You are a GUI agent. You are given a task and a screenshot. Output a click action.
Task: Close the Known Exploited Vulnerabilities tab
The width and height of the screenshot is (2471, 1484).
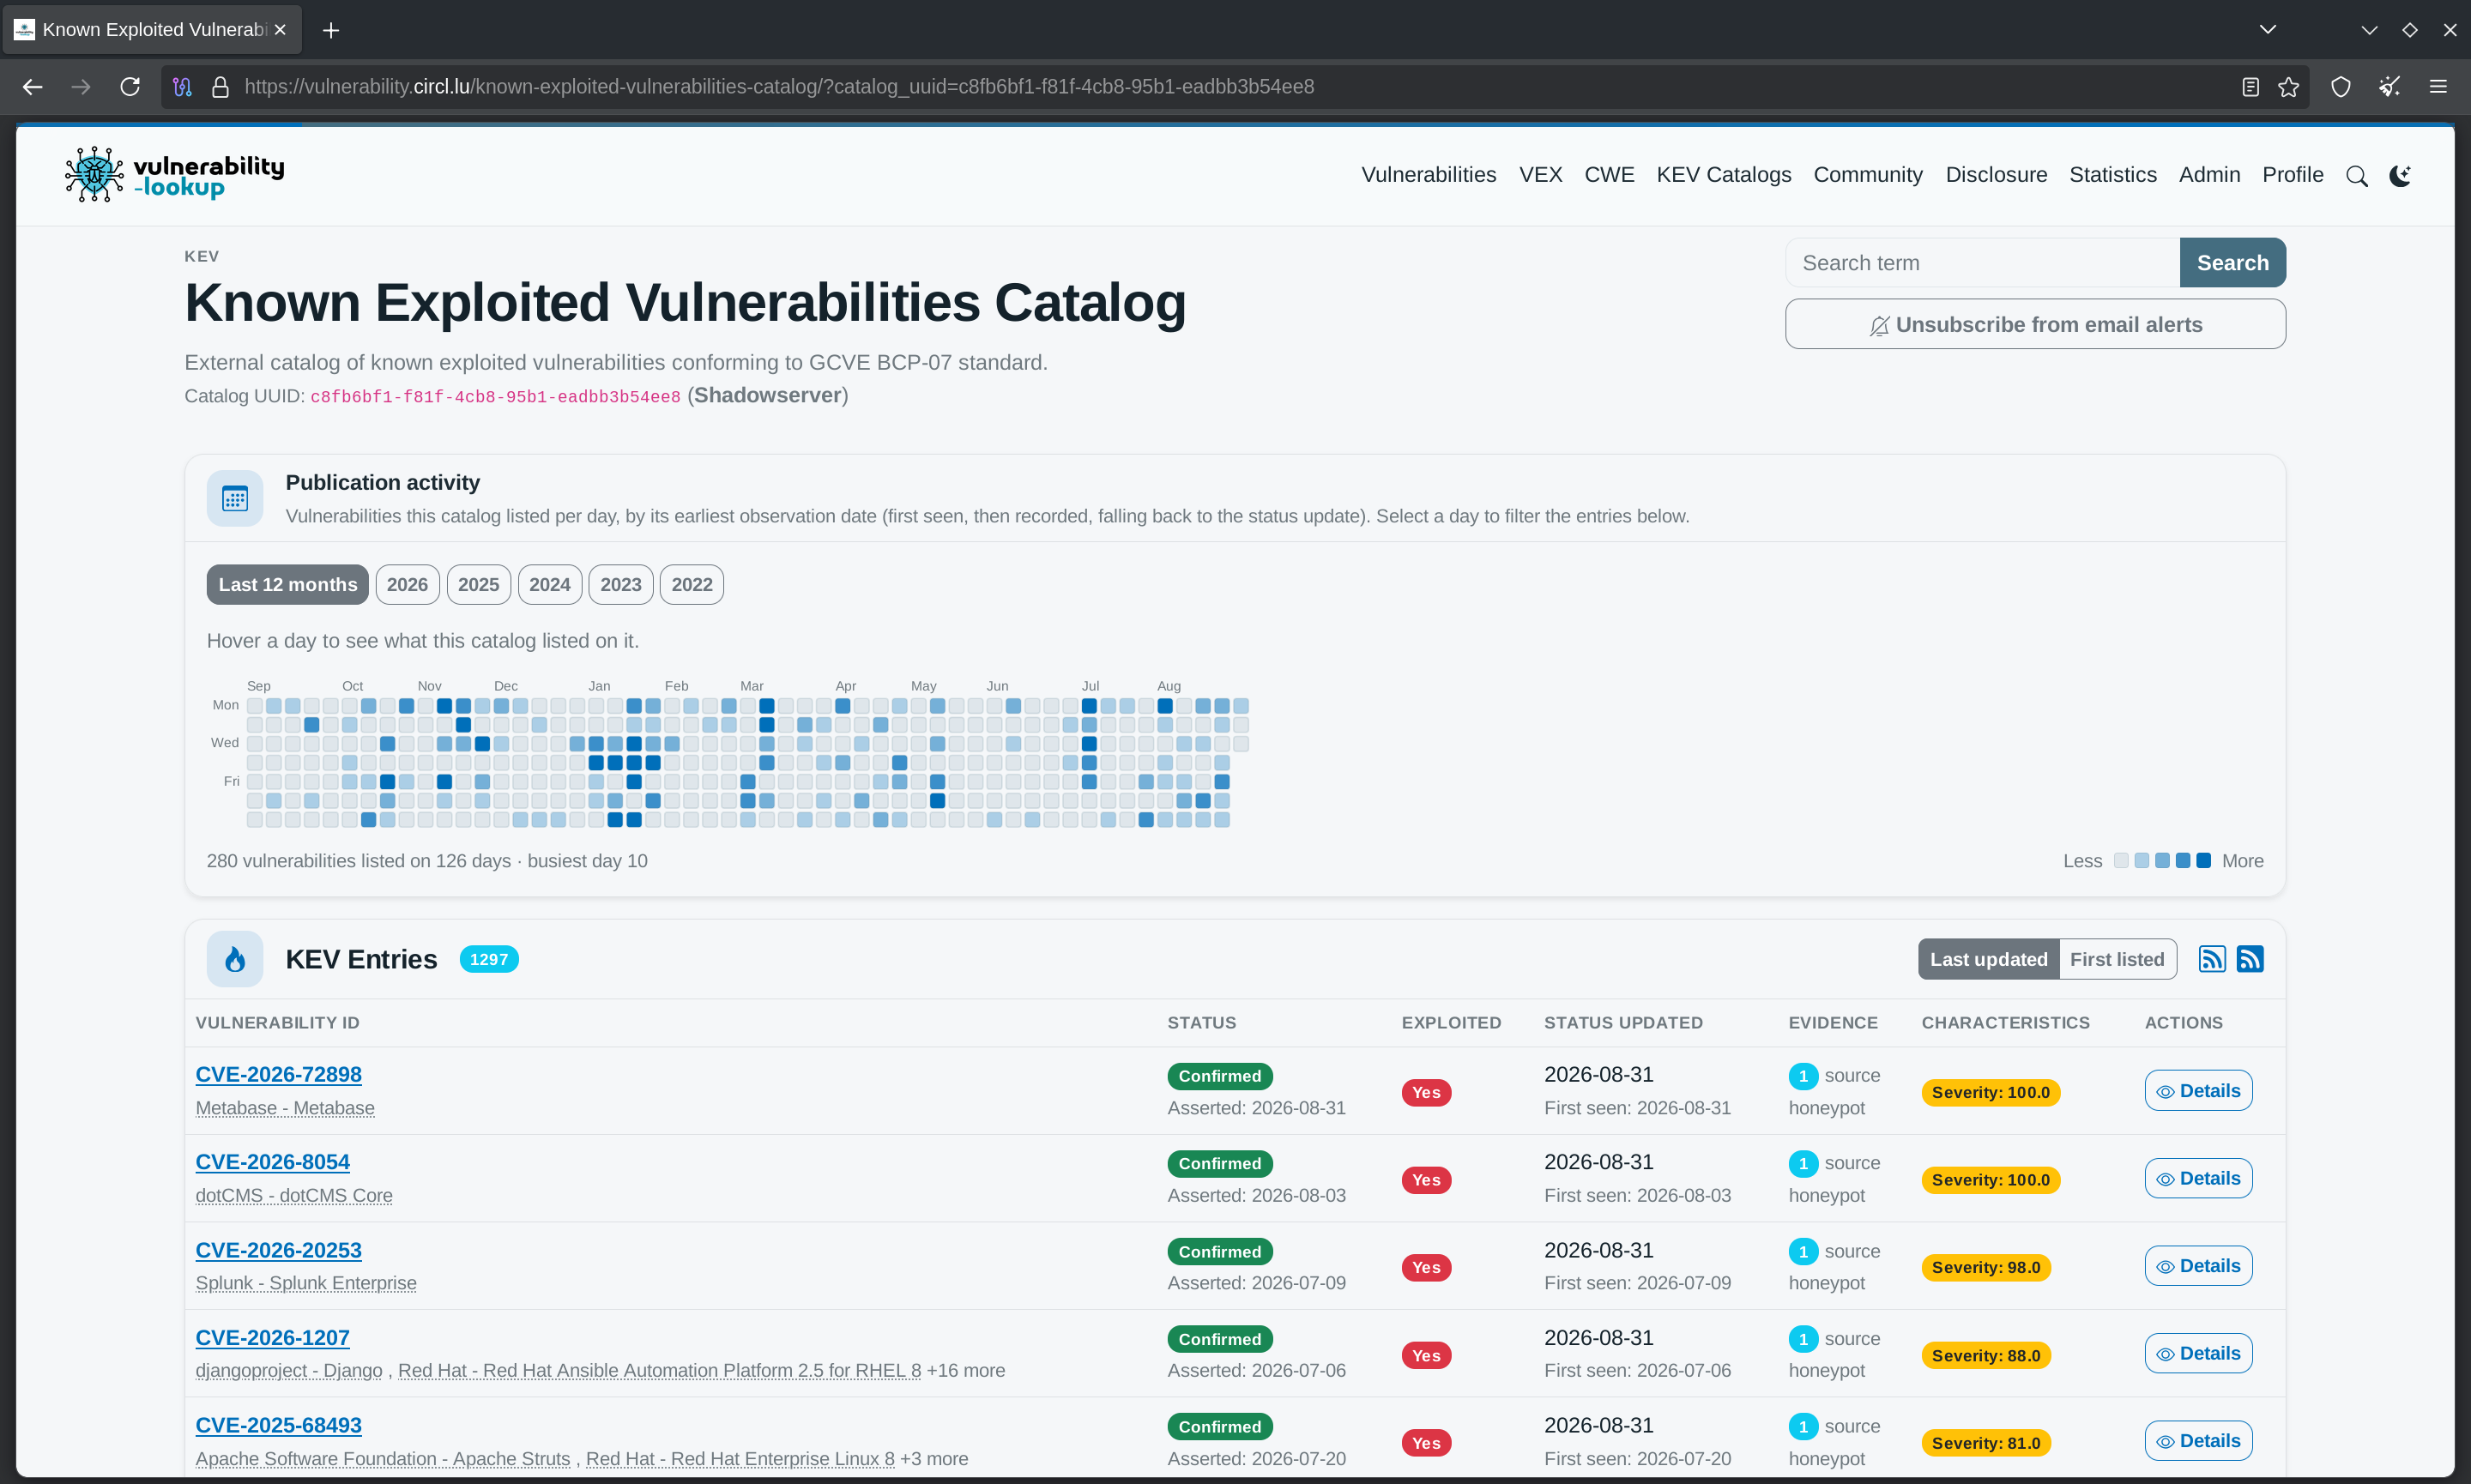[281, 30]
